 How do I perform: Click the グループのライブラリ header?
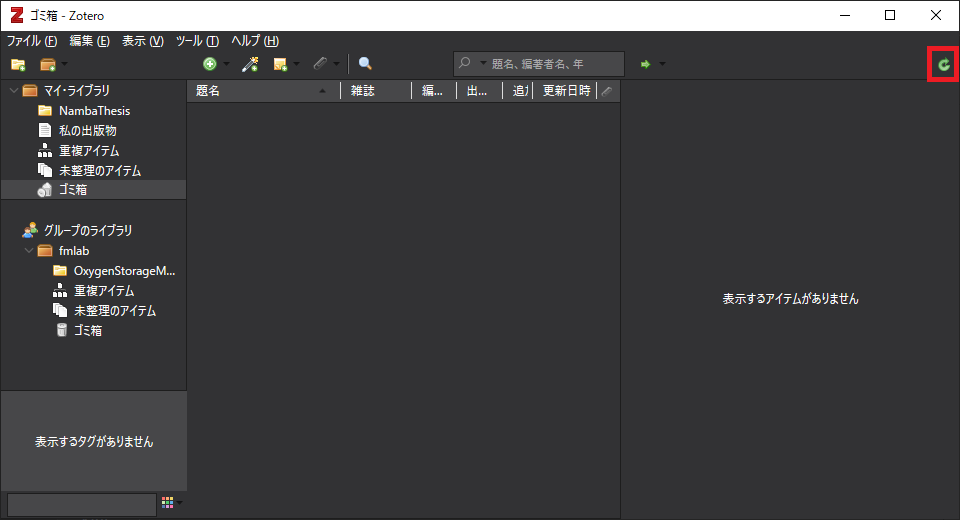(88, 230)
